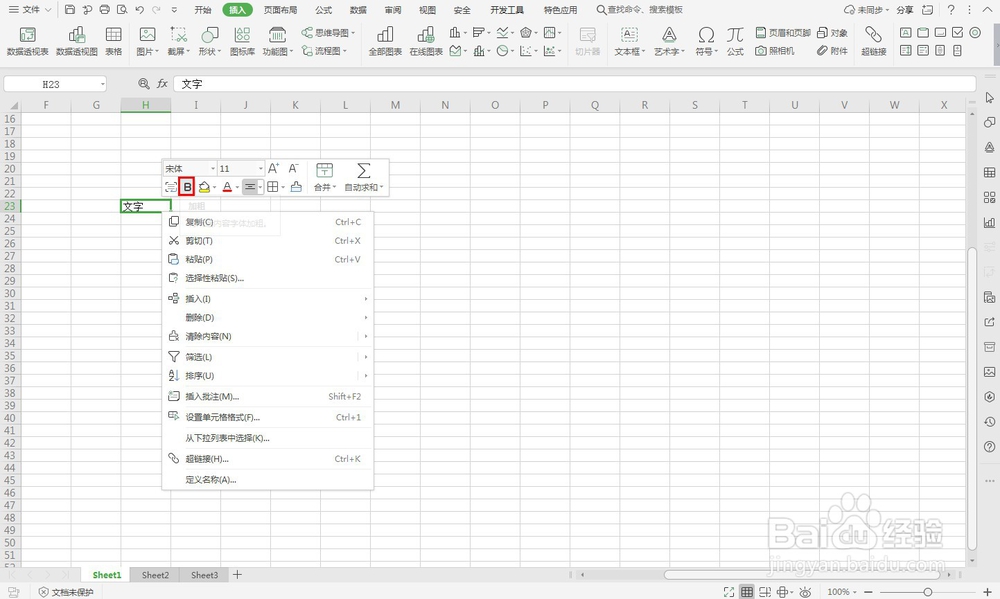Open 设置单元格格式(F)... from context menu
Image resolution: width=1000 pixels, height=599 pixels.
pos(268,417)
